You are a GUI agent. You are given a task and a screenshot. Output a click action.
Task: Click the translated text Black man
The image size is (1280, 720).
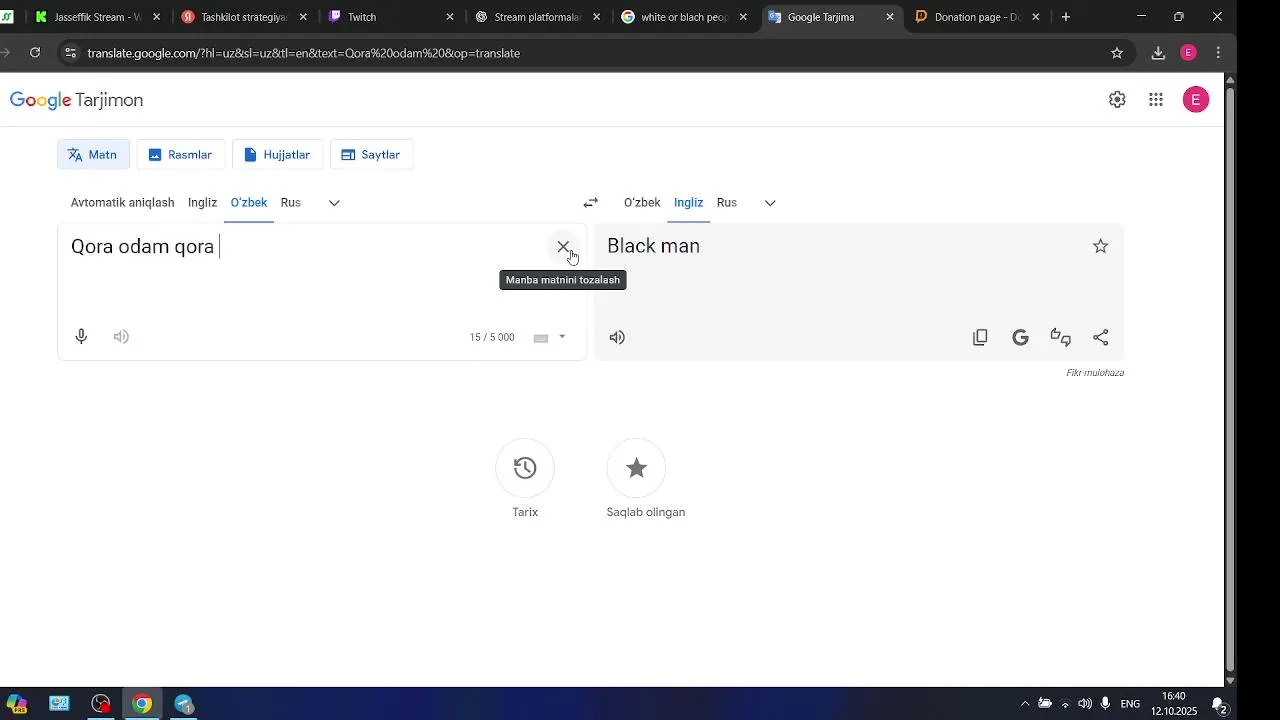coord(653,246)
